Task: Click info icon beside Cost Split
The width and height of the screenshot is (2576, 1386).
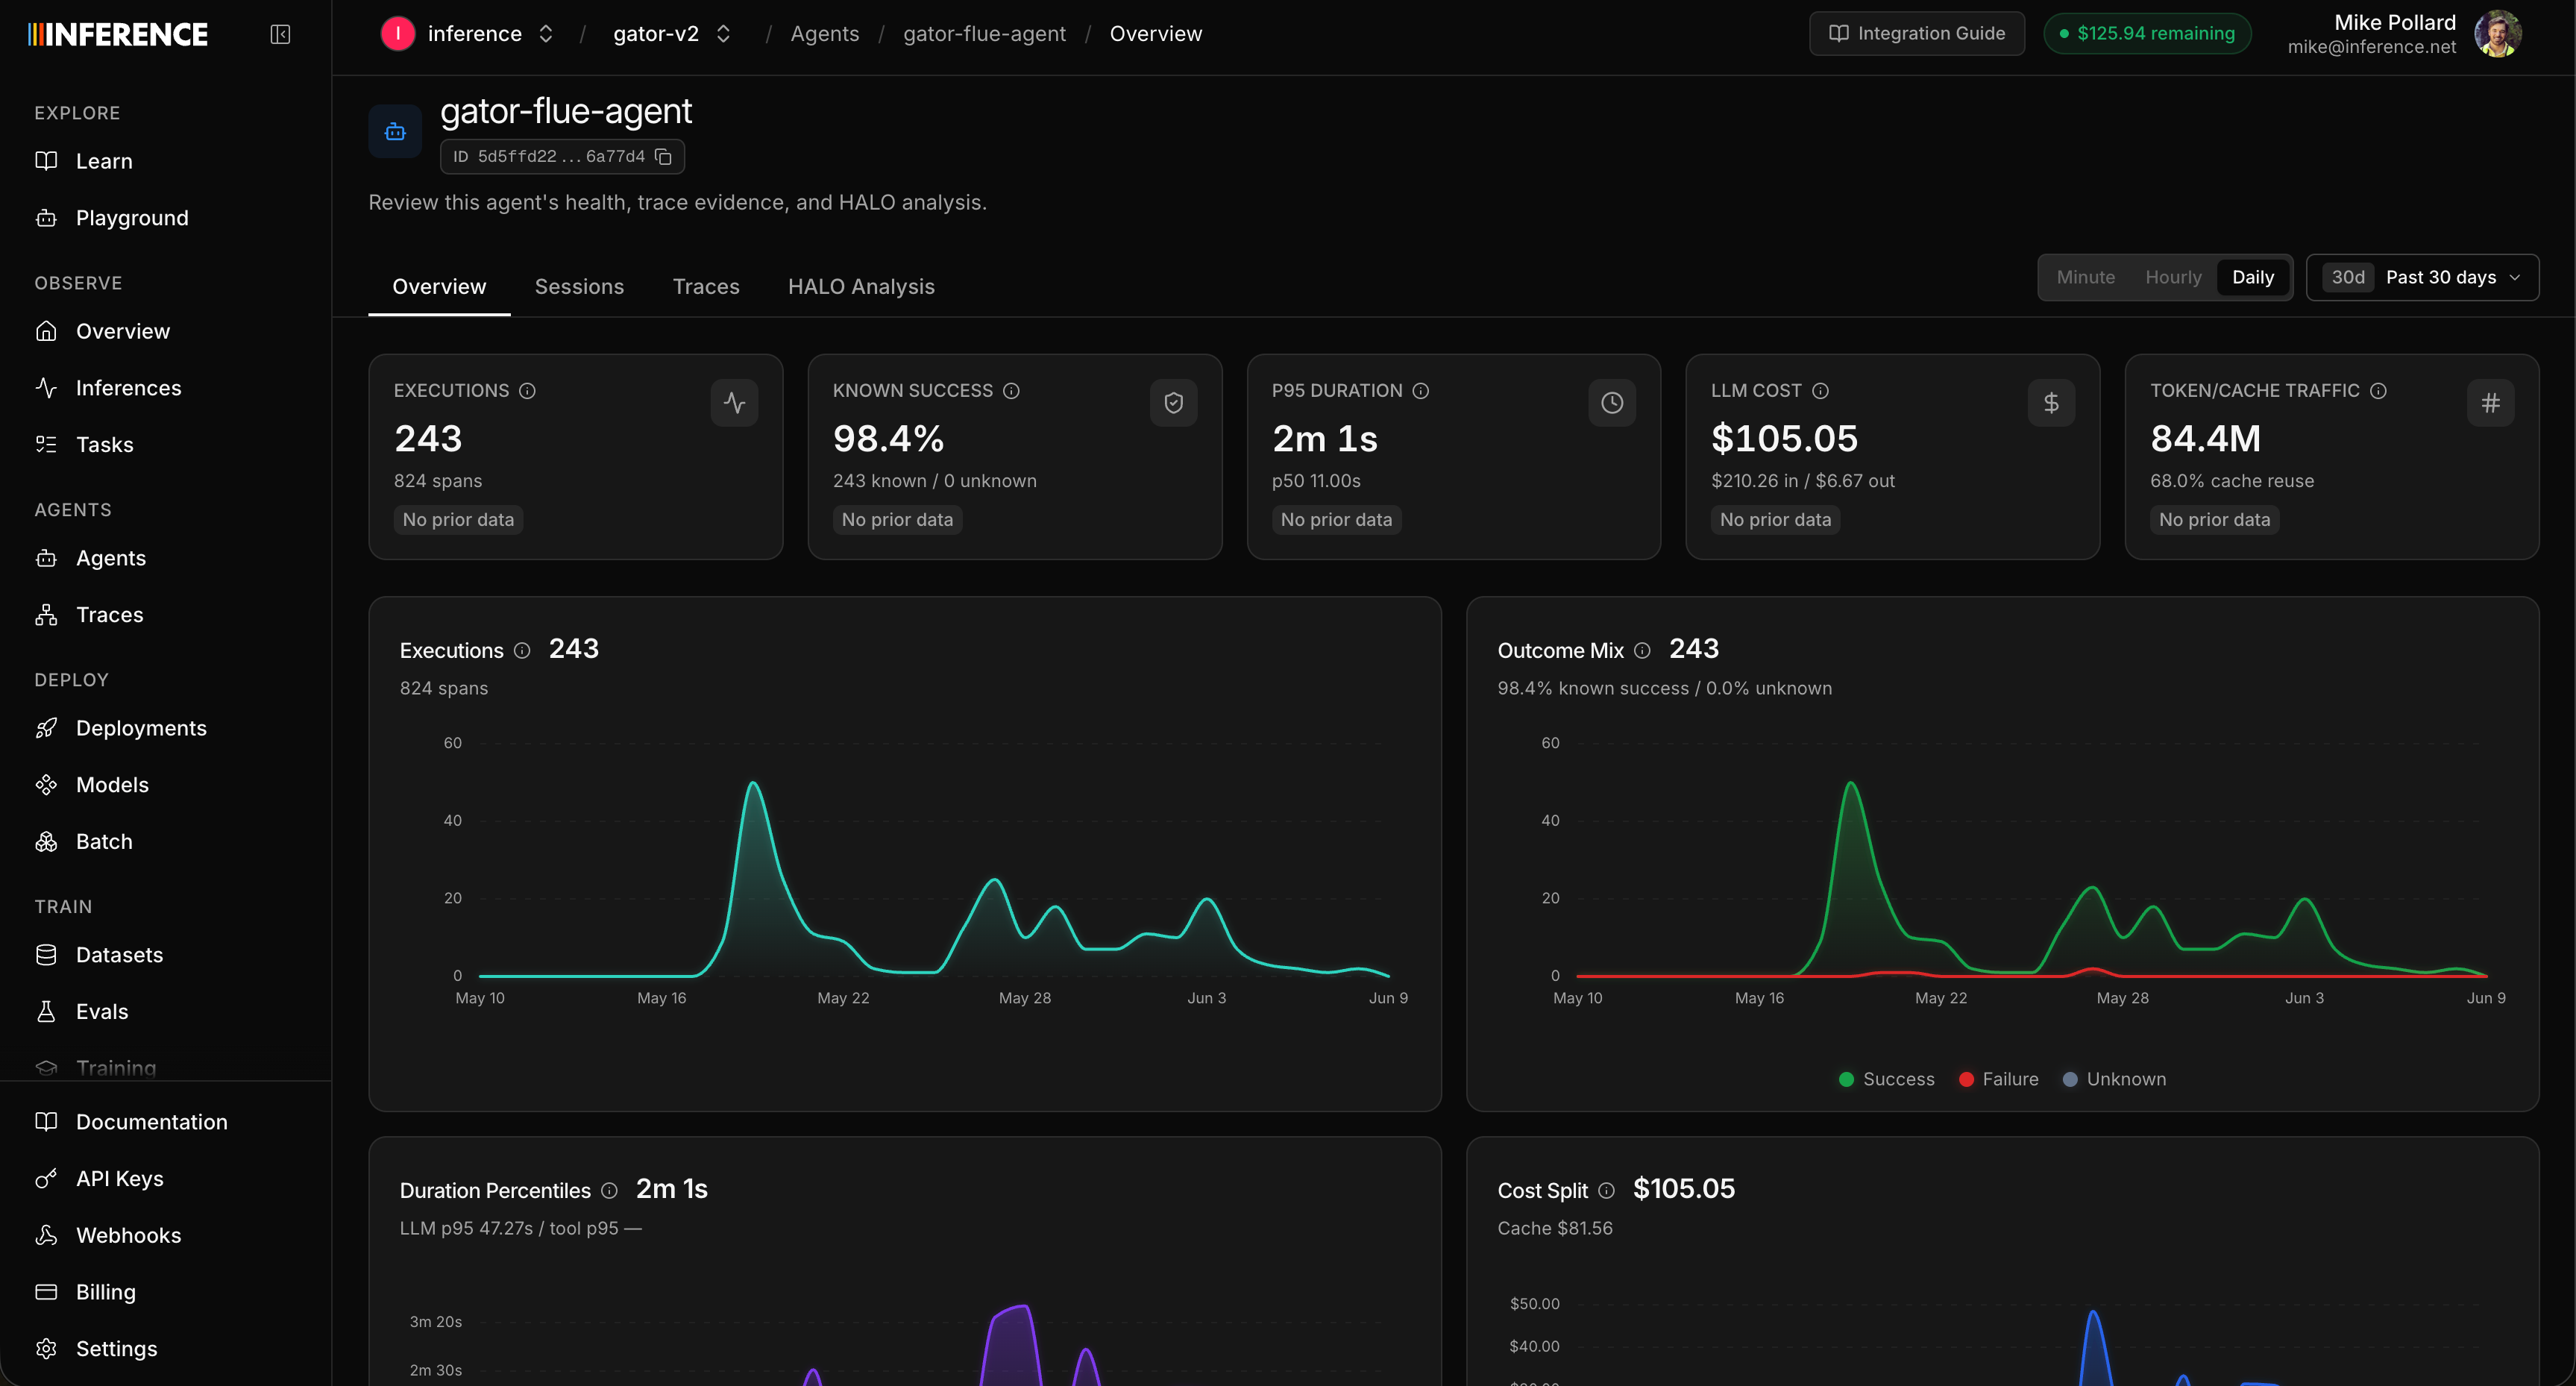Action: (1606, 1191)
